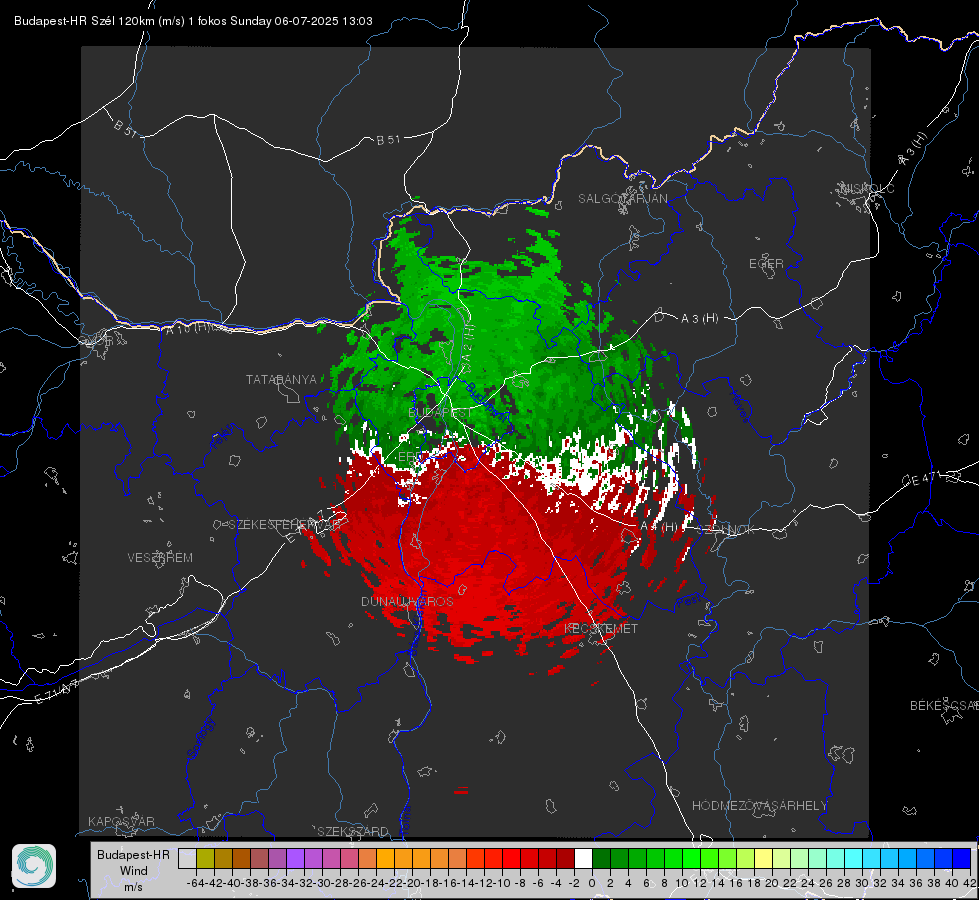Screen dimensions: 979x900
Task: Click the swirl logo icon beside the legend
Action: click(34, 866)
